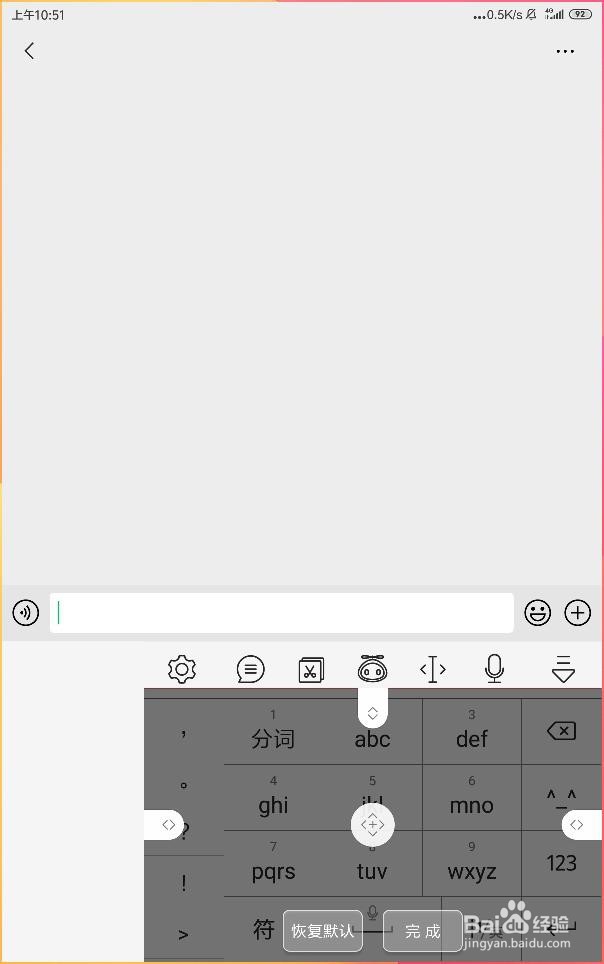The width and height of the screenshot is (604, 964).
Task: Tap the 完成 done button
Action: [423, 931]
